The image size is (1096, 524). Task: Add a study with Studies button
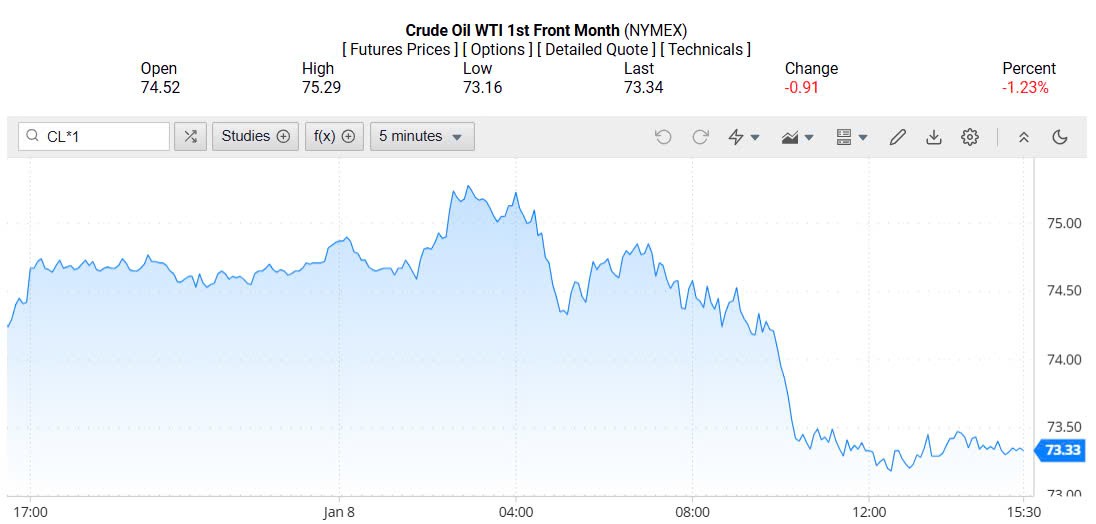click(x=255, y=137)
